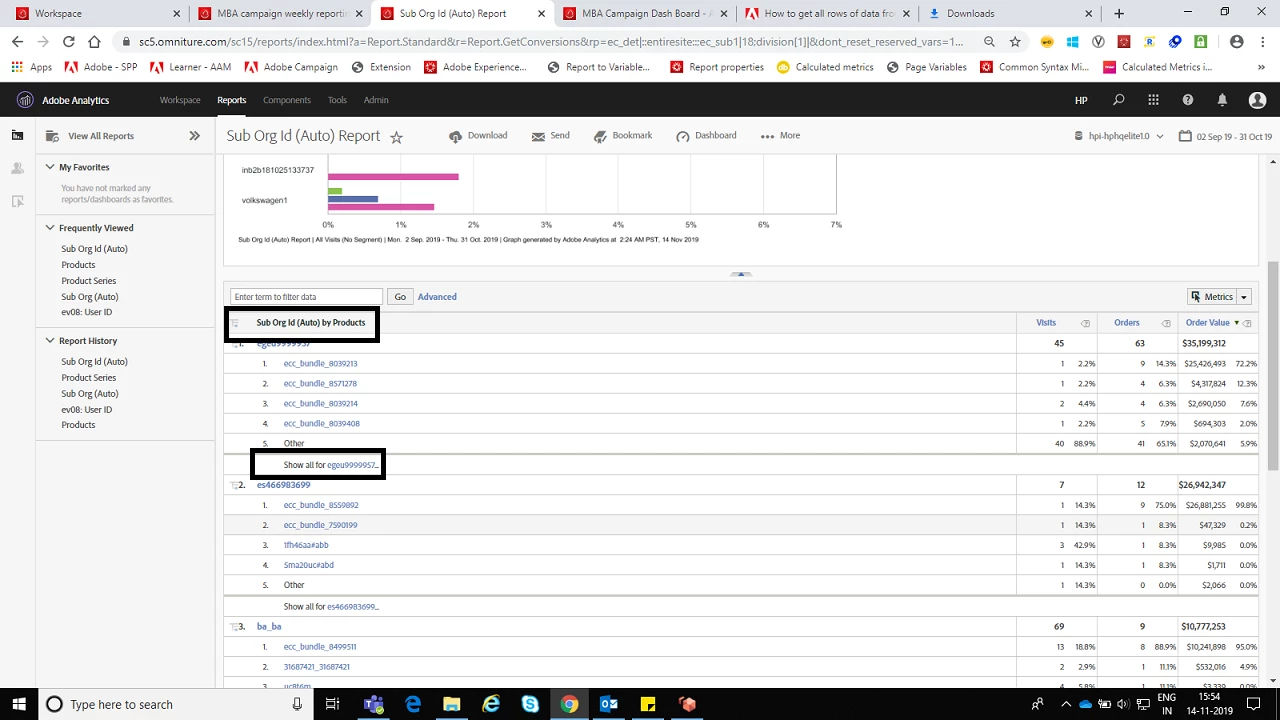The height and width of the screenshot is (720, 1280).
Task: Open Outlook from the taskbar
Action: (608, 704)
